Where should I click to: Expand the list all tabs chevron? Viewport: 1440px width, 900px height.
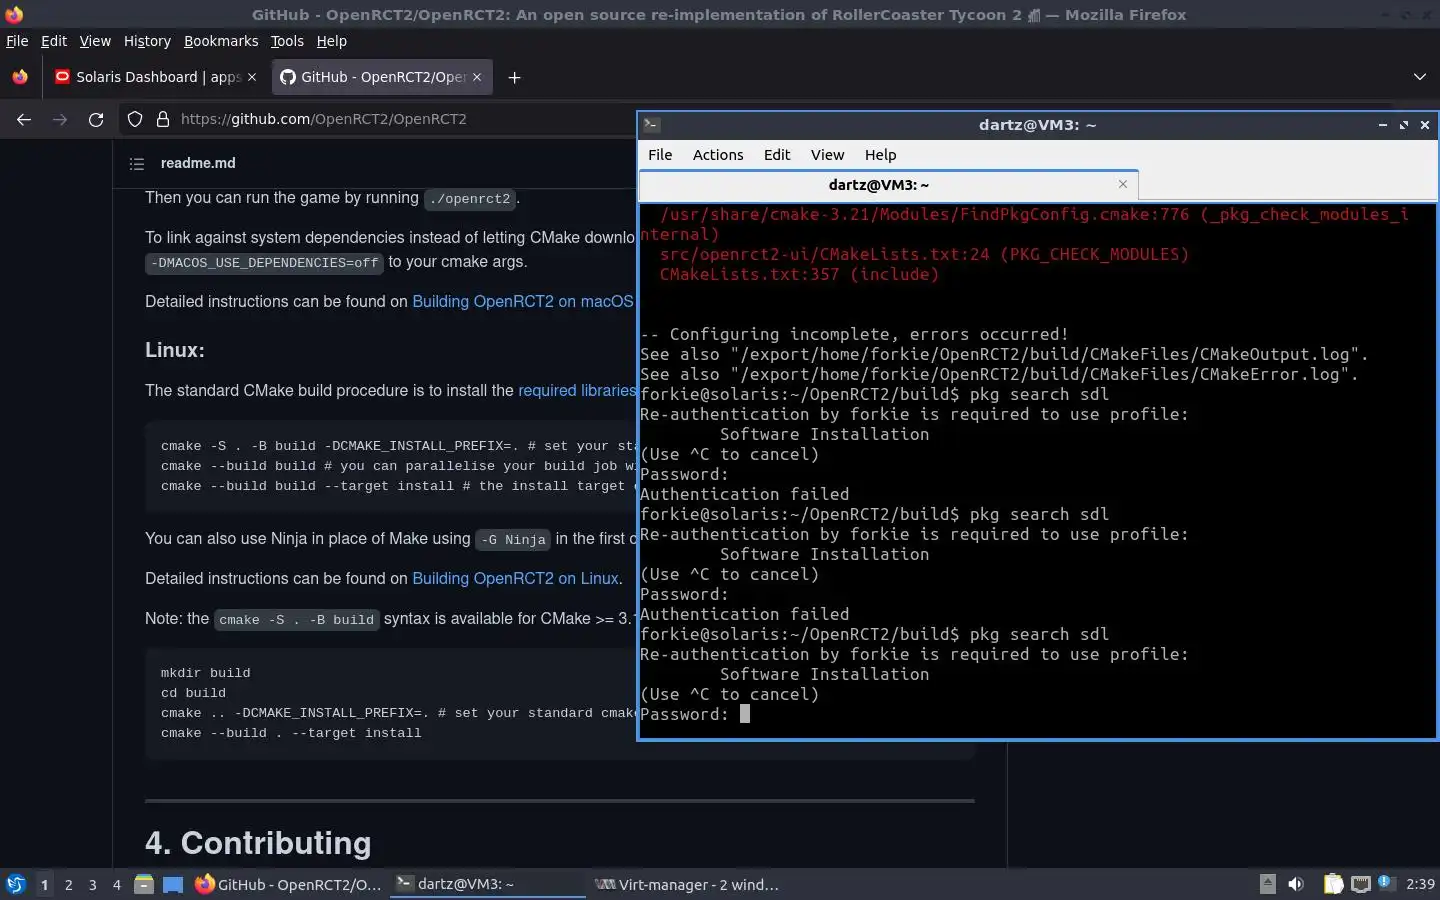(x=1419, y=77)
